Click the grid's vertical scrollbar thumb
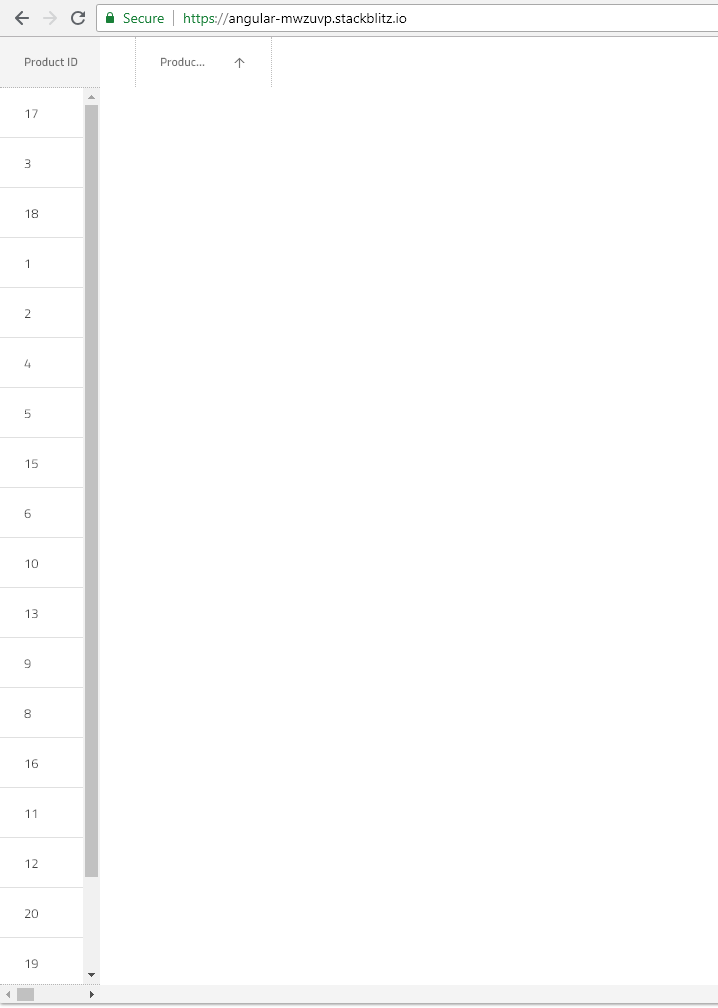The image size is (718, 1008). point(91,490)
